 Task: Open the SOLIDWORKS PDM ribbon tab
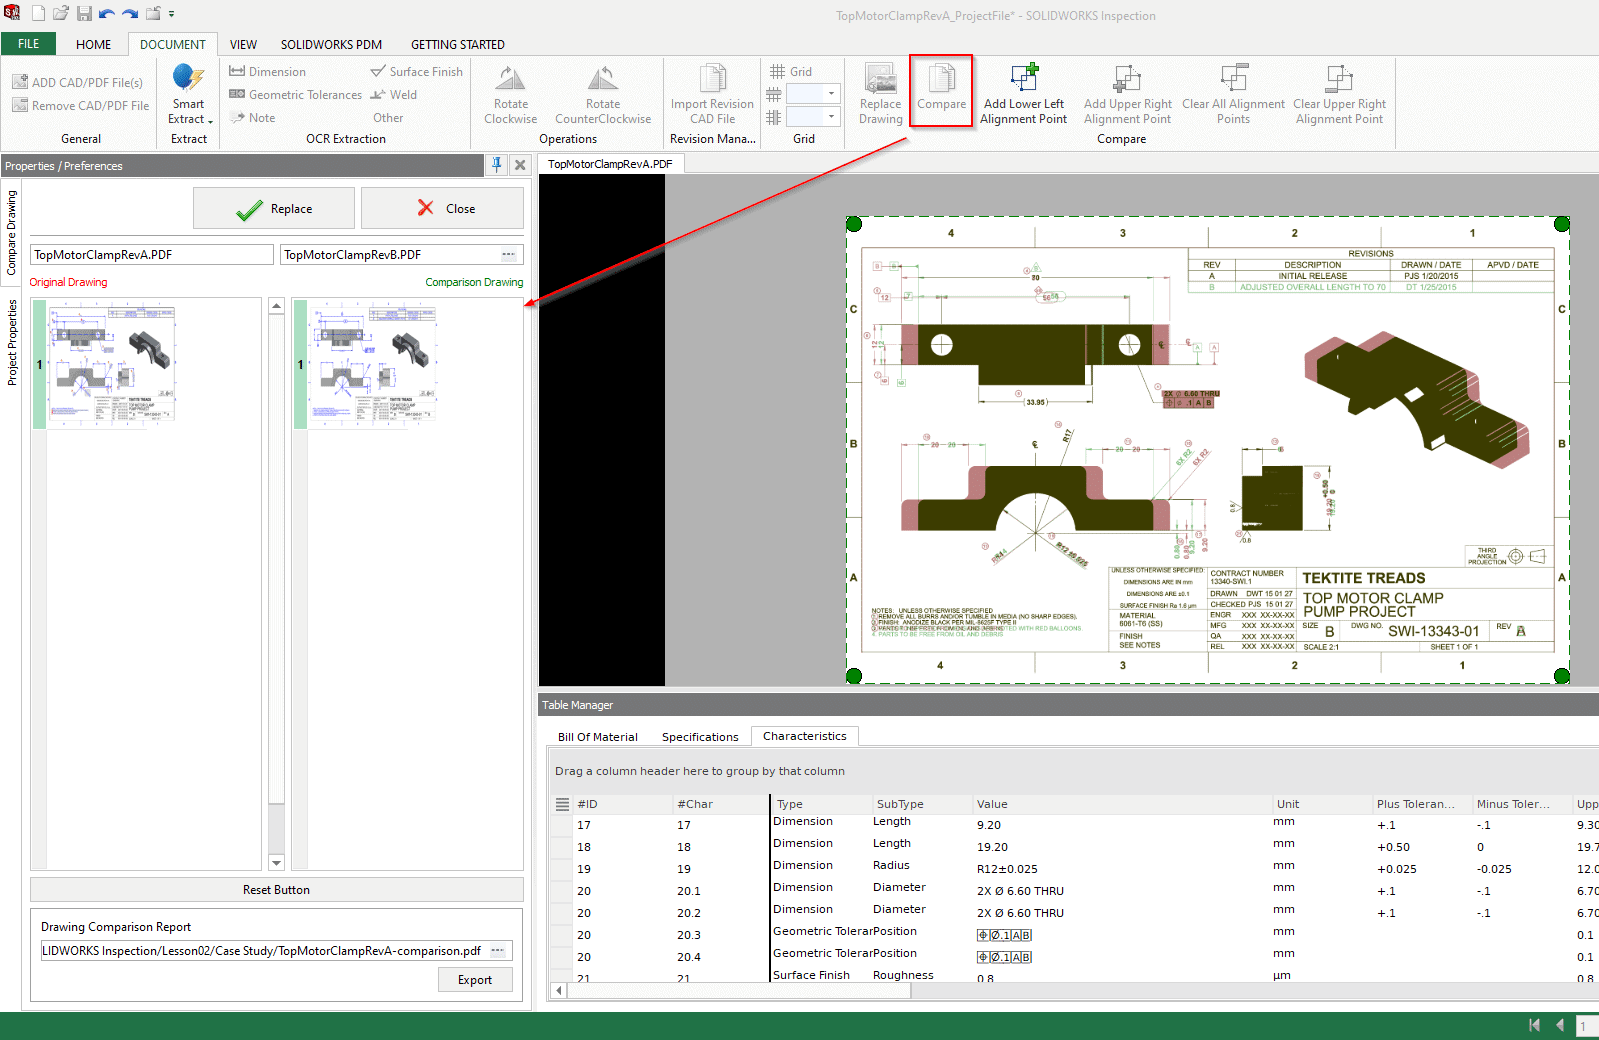(x=331, y=44)
